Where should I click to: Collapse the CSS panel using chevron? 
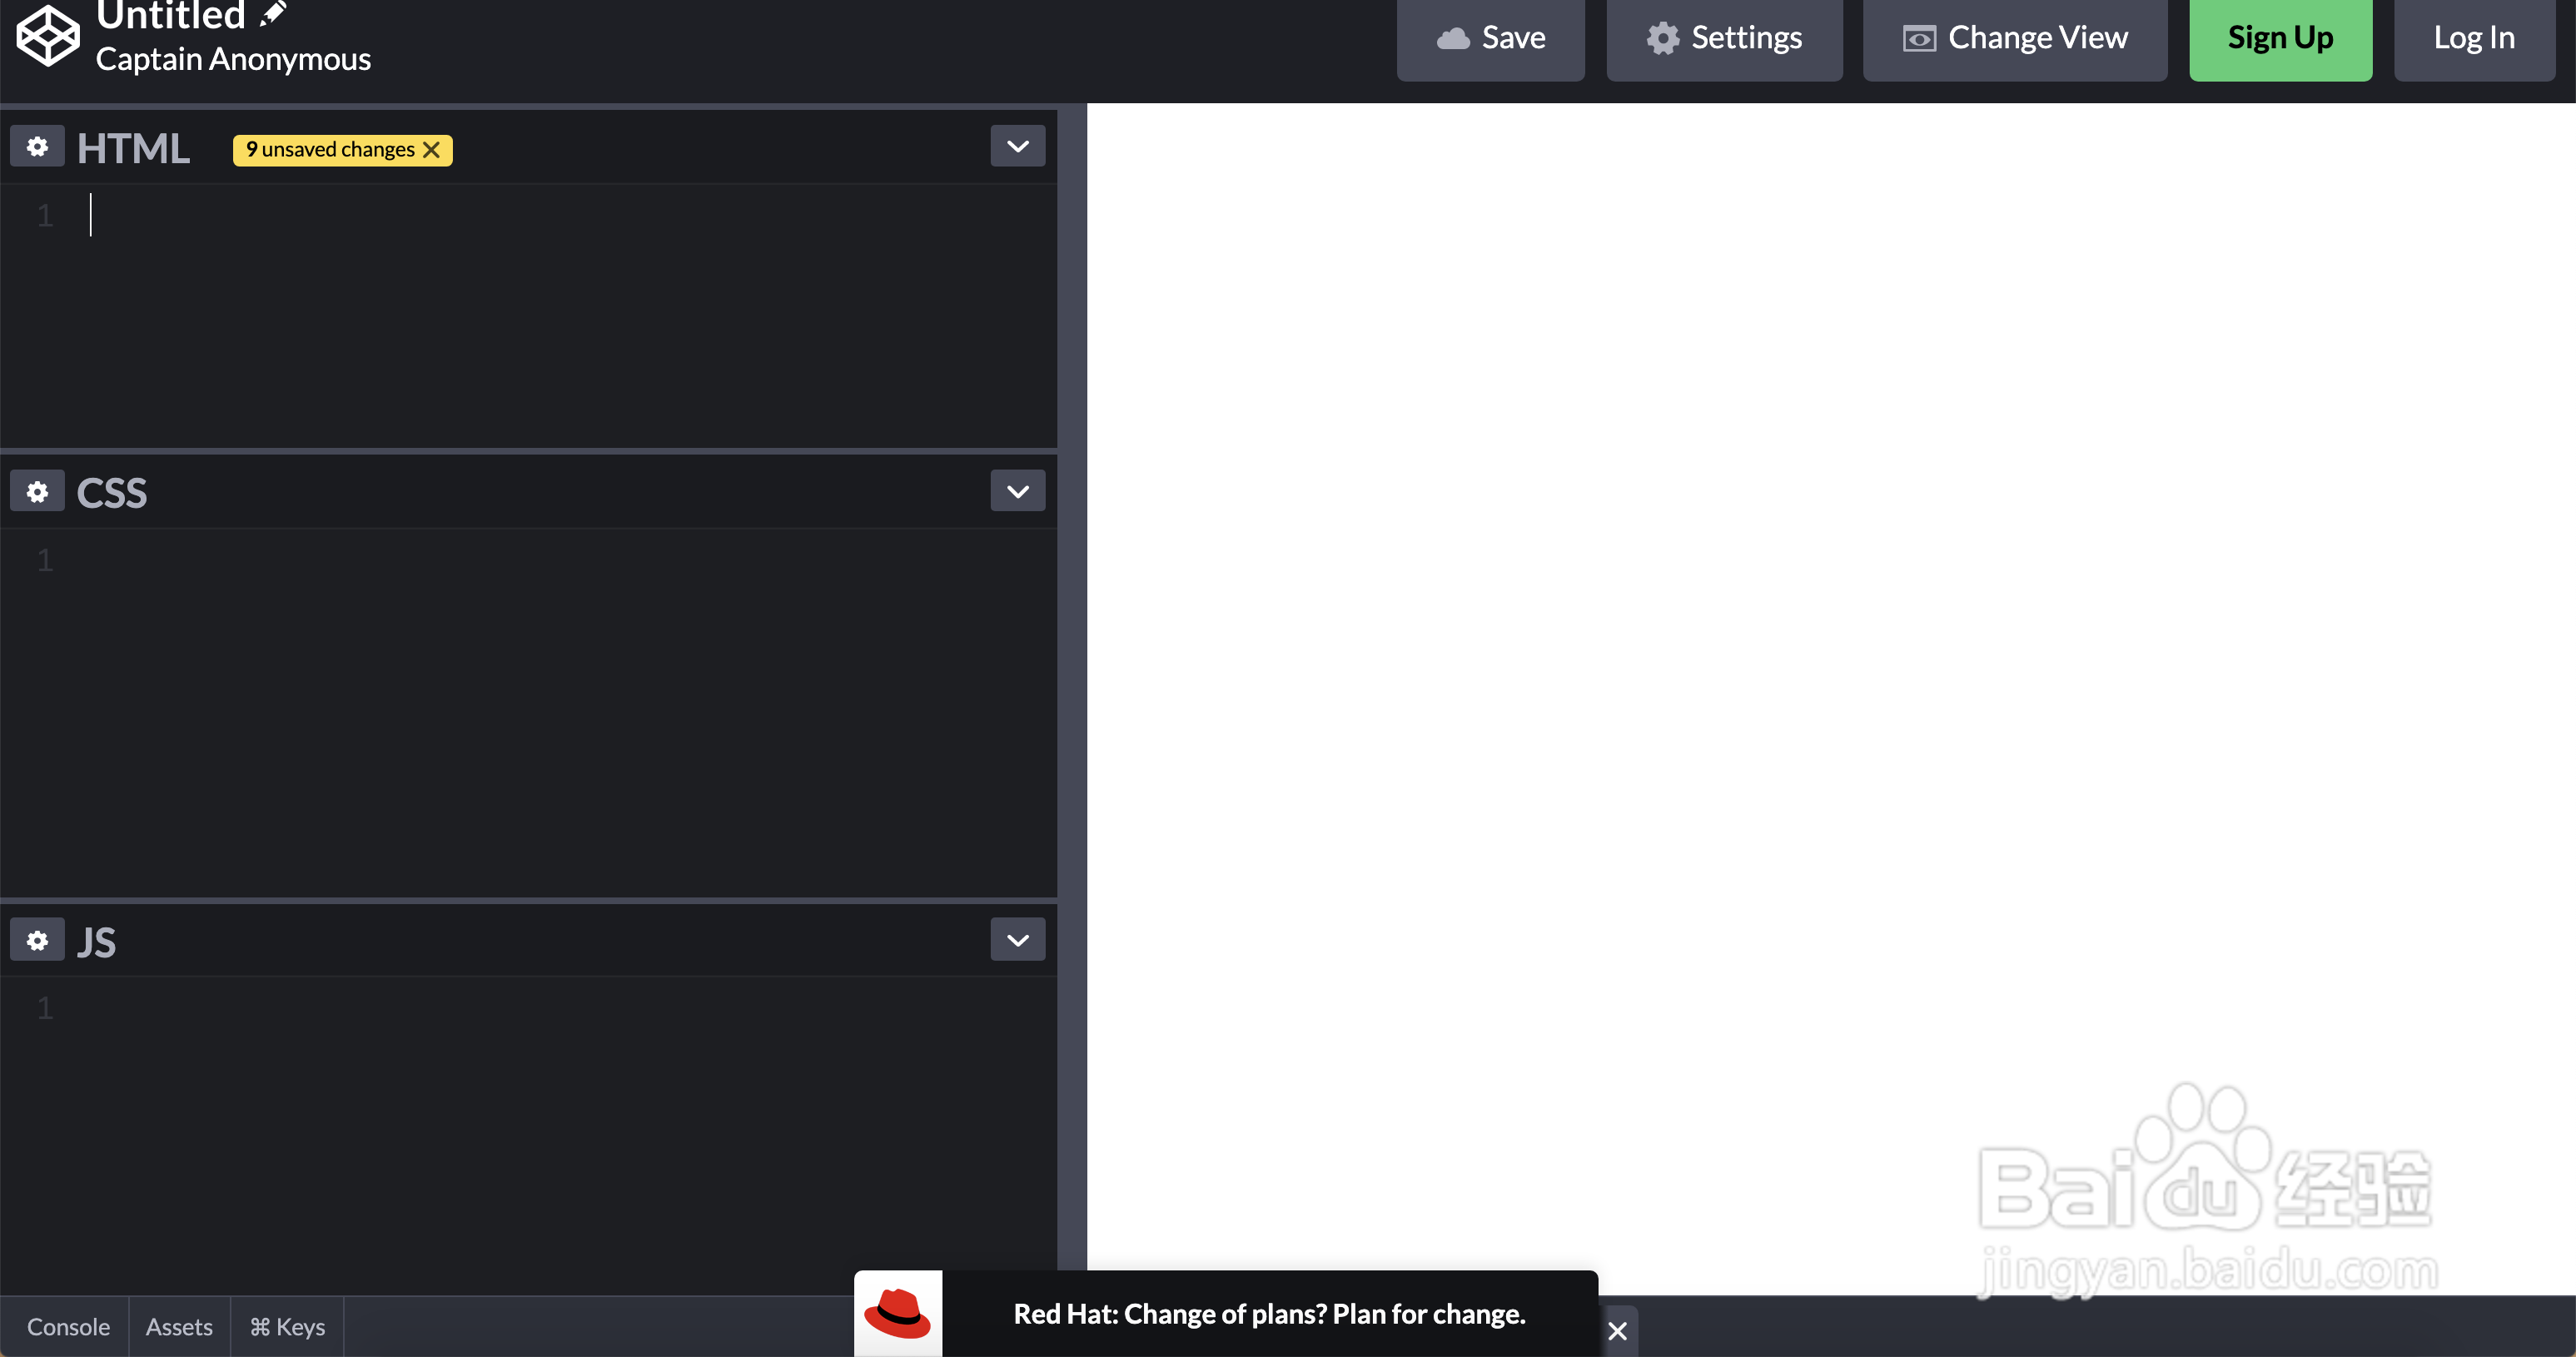[x=1017, y=490]
